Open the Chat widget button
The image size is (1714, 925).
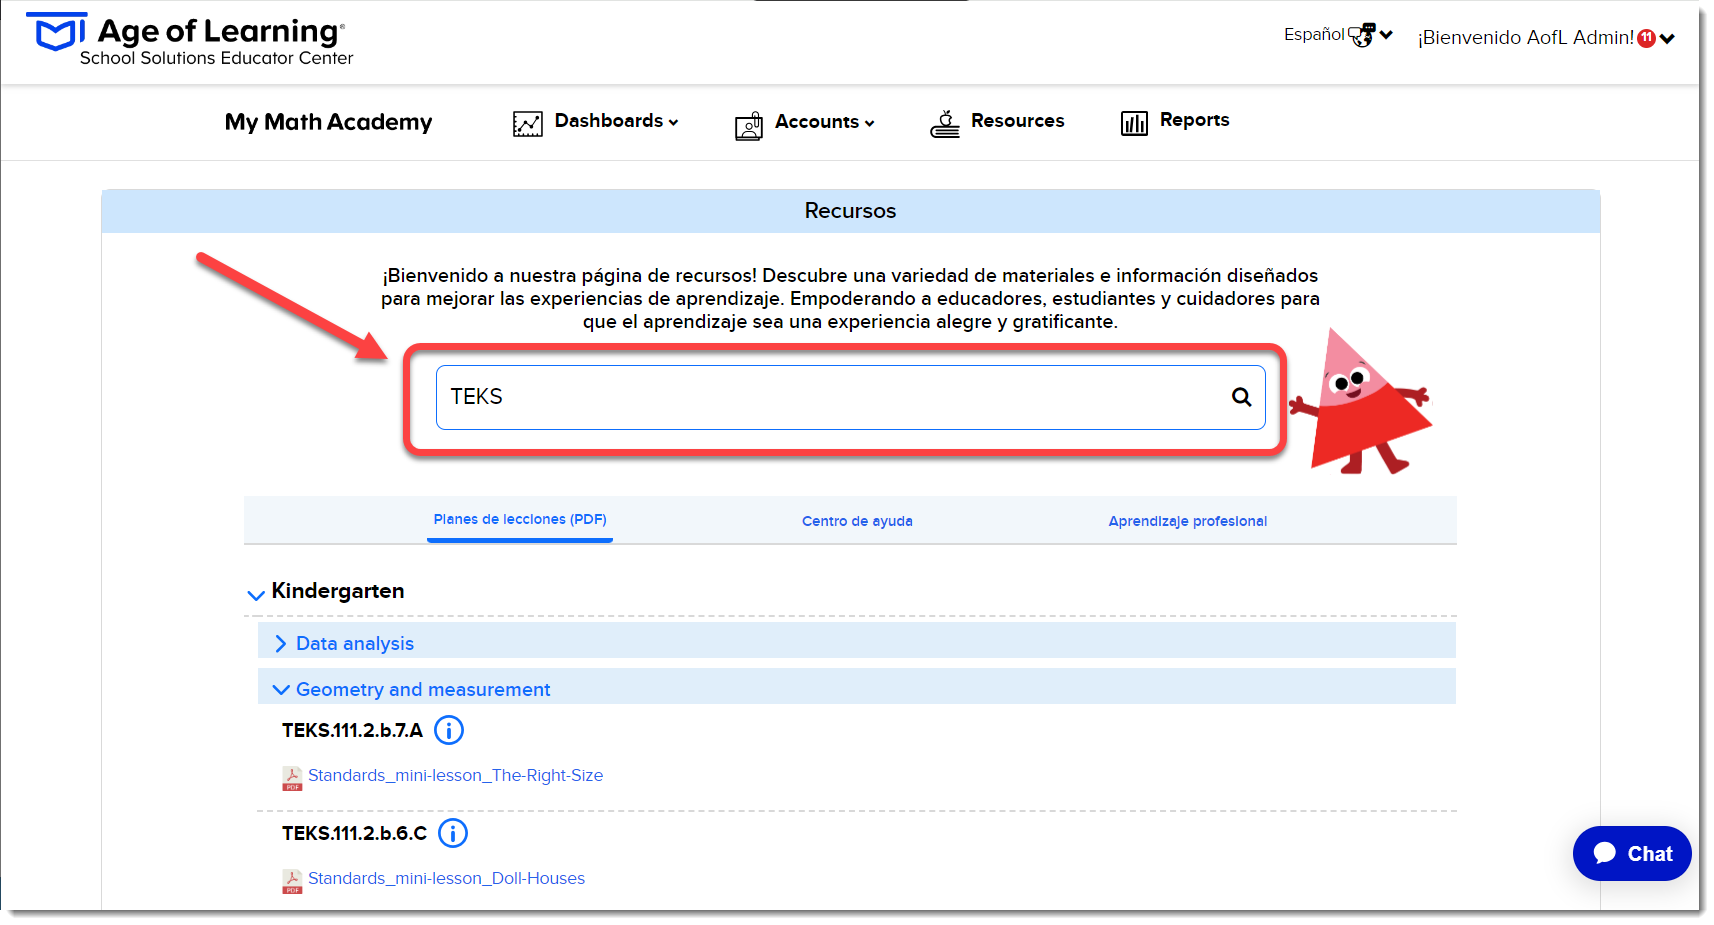tap(1631, 854)
